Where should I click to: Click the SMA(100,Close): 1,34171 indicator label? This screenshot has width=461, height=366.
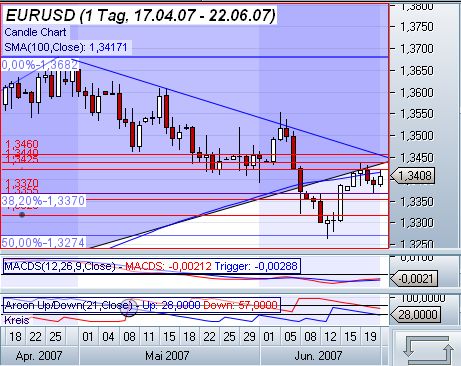click(x=66, y=47)
